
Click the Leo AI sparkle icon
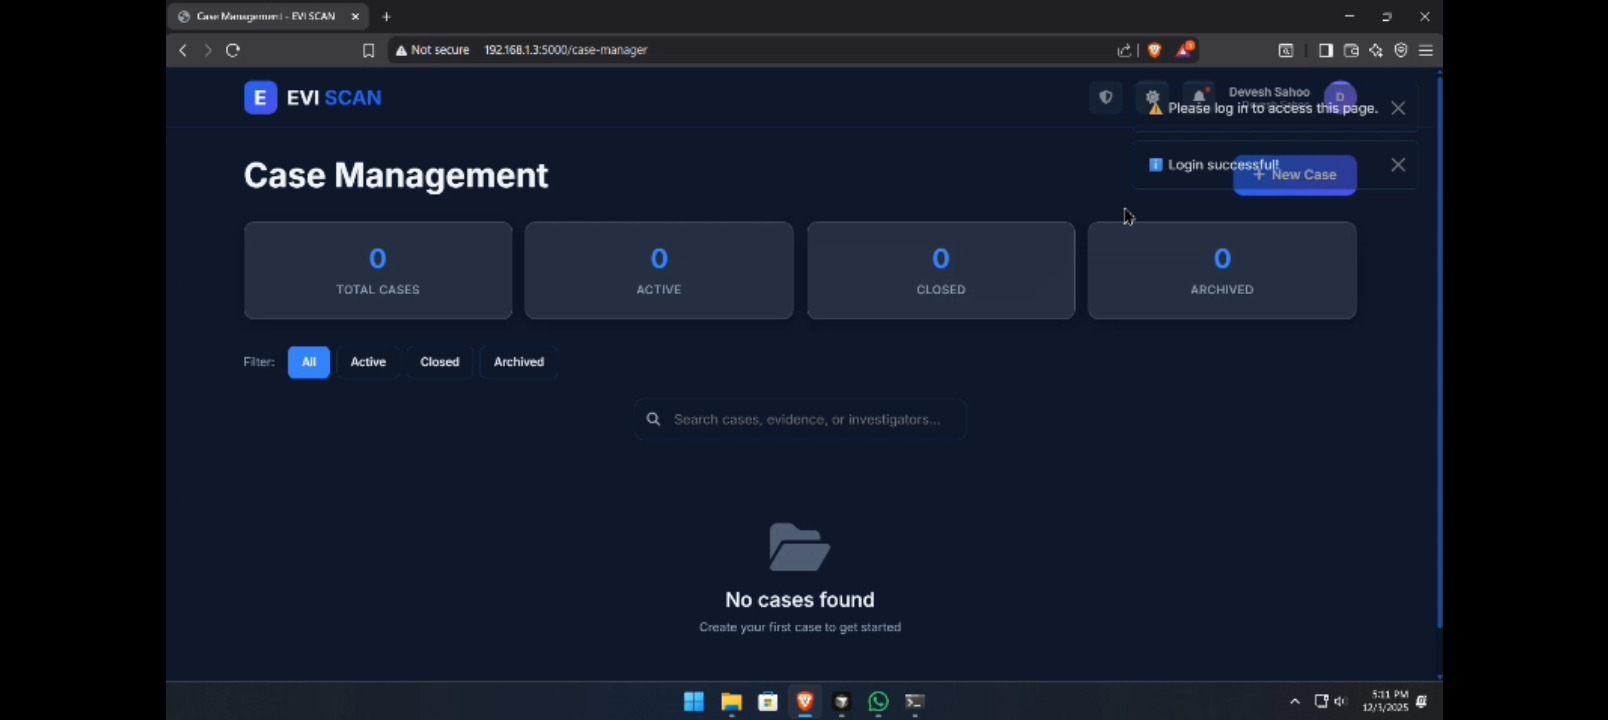1376,50
